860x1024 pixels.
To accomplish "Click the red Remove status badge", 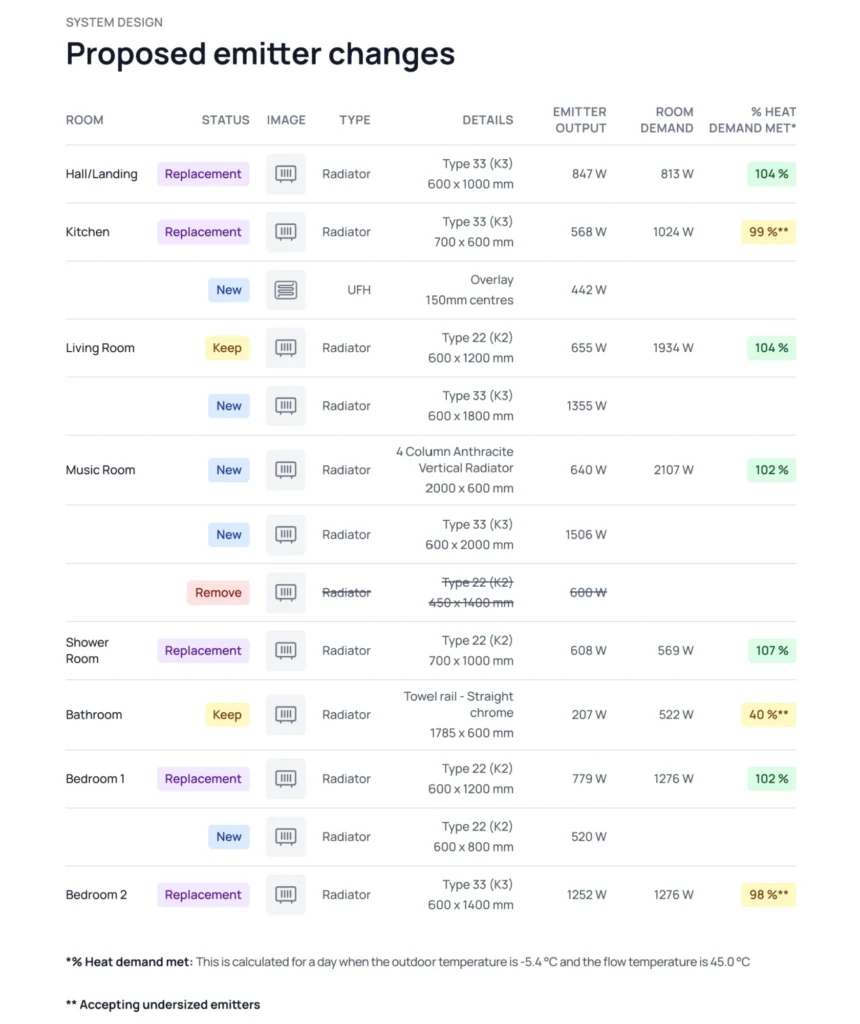I will 218,593.
